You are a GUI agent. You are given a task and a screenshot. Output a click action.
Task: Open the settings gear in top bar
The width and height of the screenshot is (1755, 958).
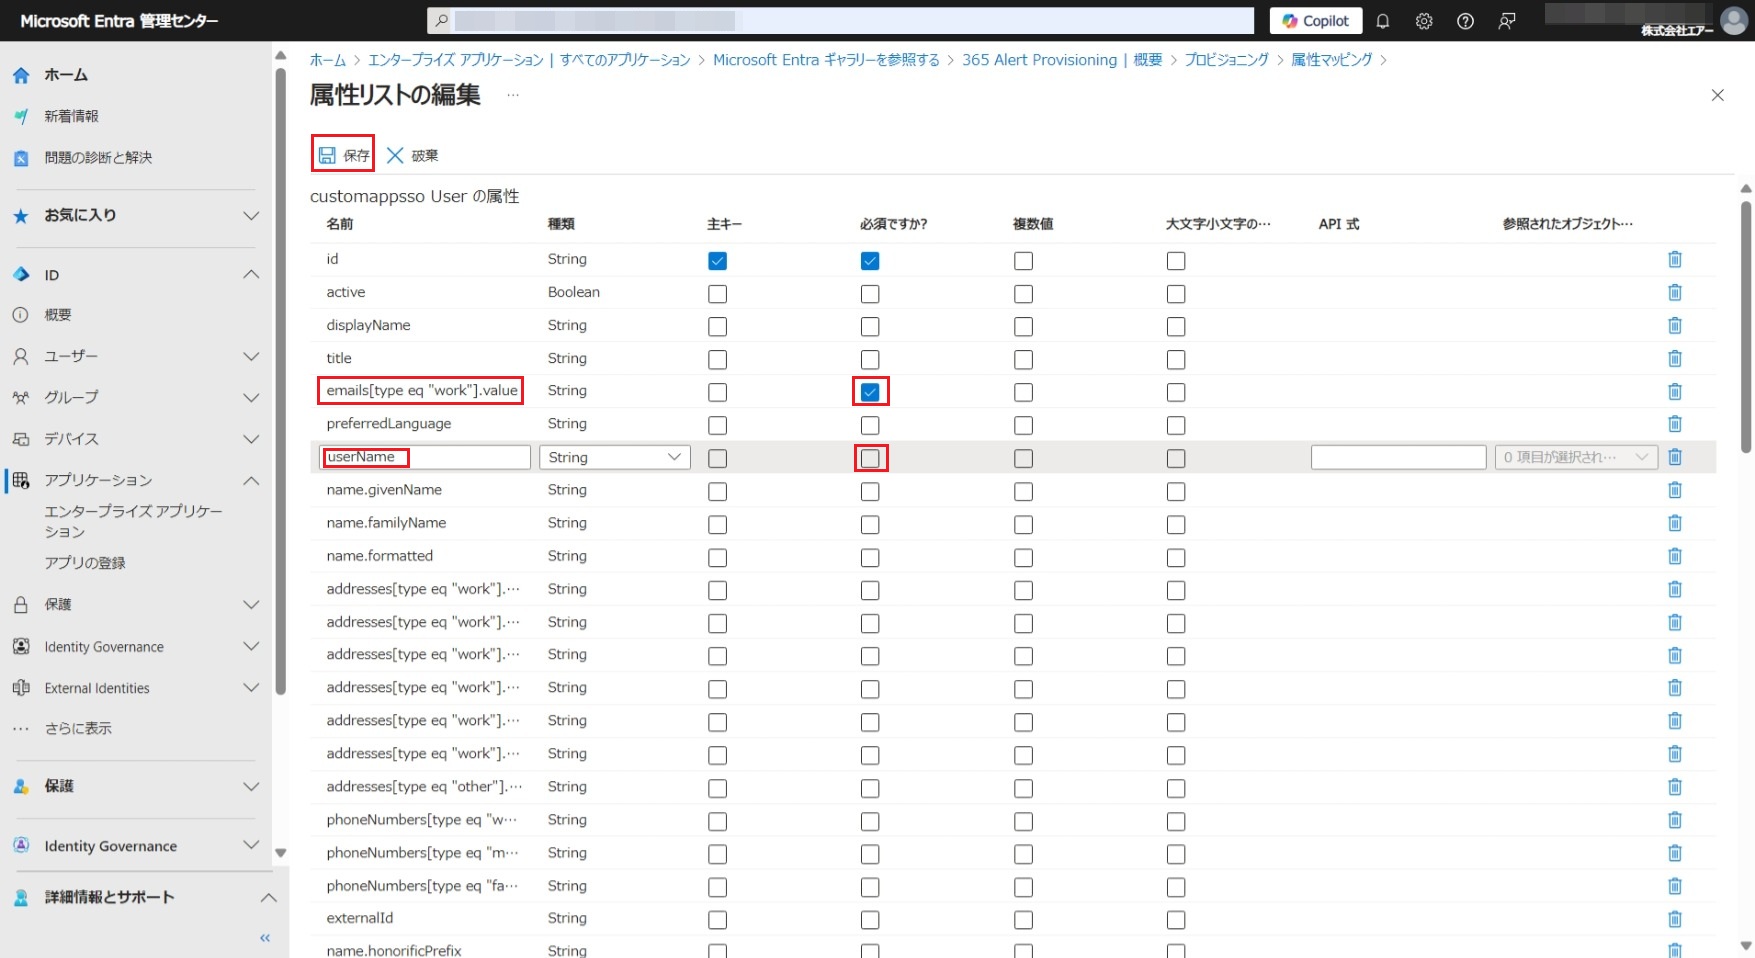point(1424,21)
